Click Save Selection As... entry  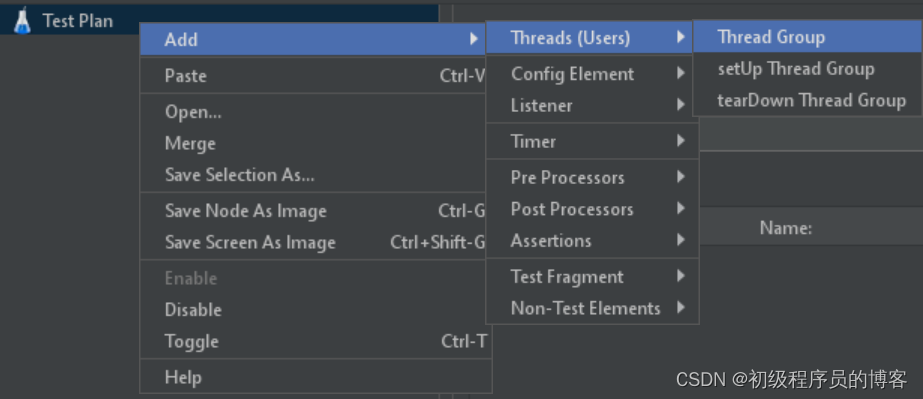pos(316,175)
